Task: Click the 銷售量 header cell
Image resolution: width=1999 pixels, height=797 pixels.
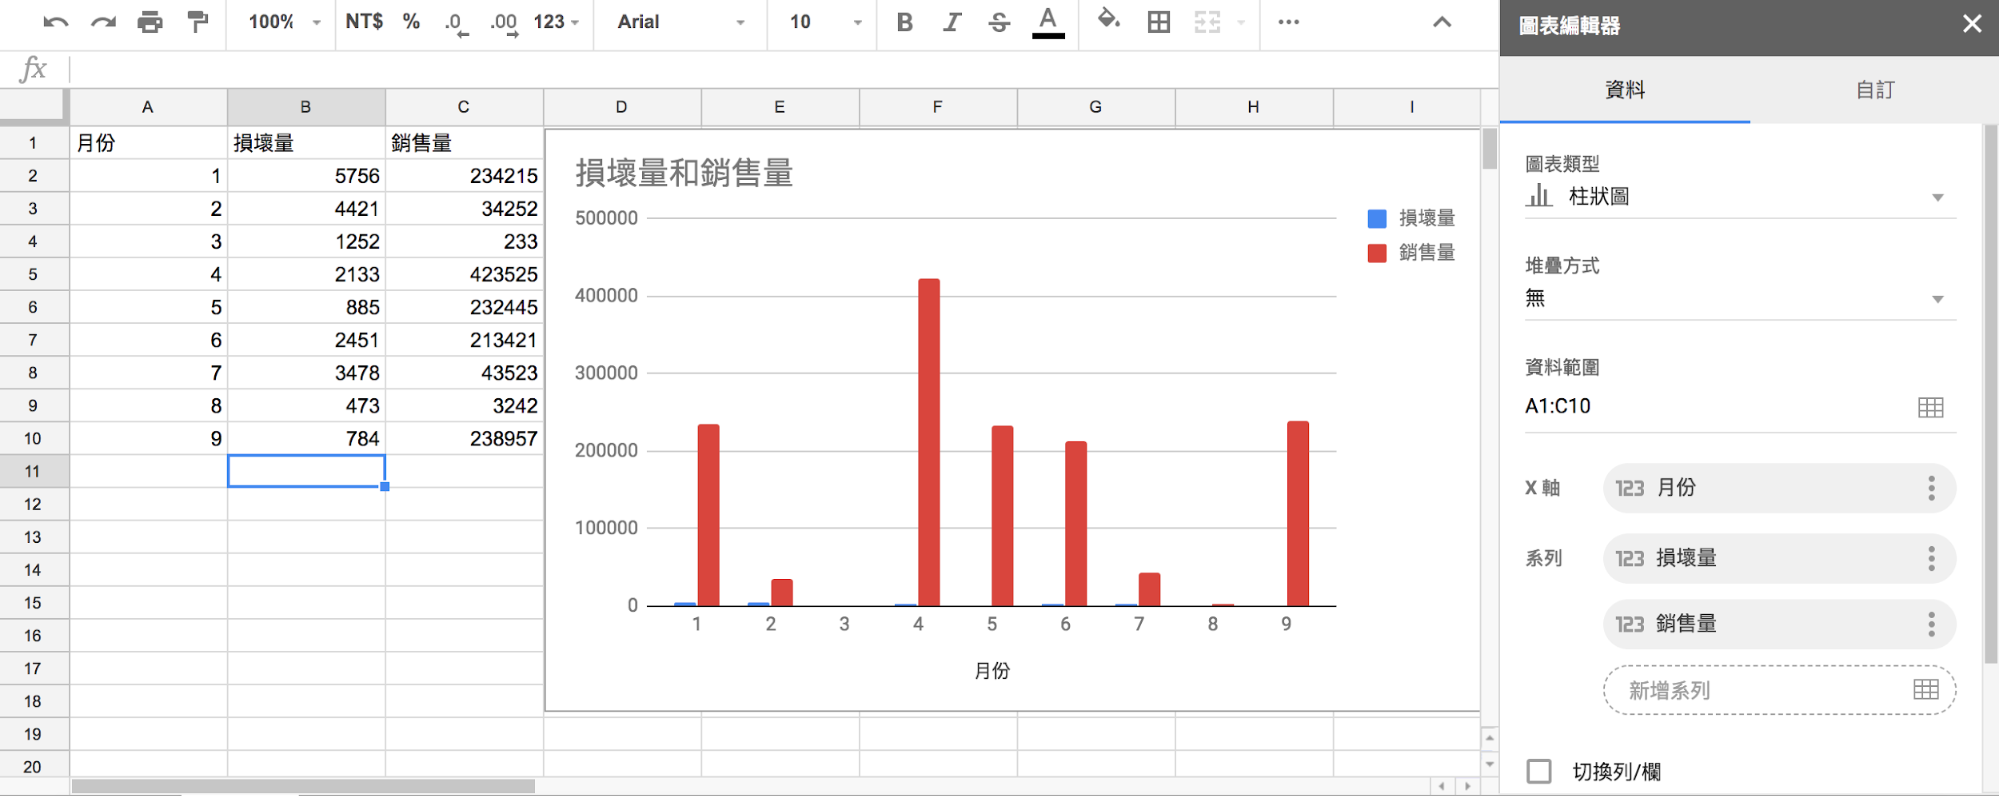Action: pos(464,143)
